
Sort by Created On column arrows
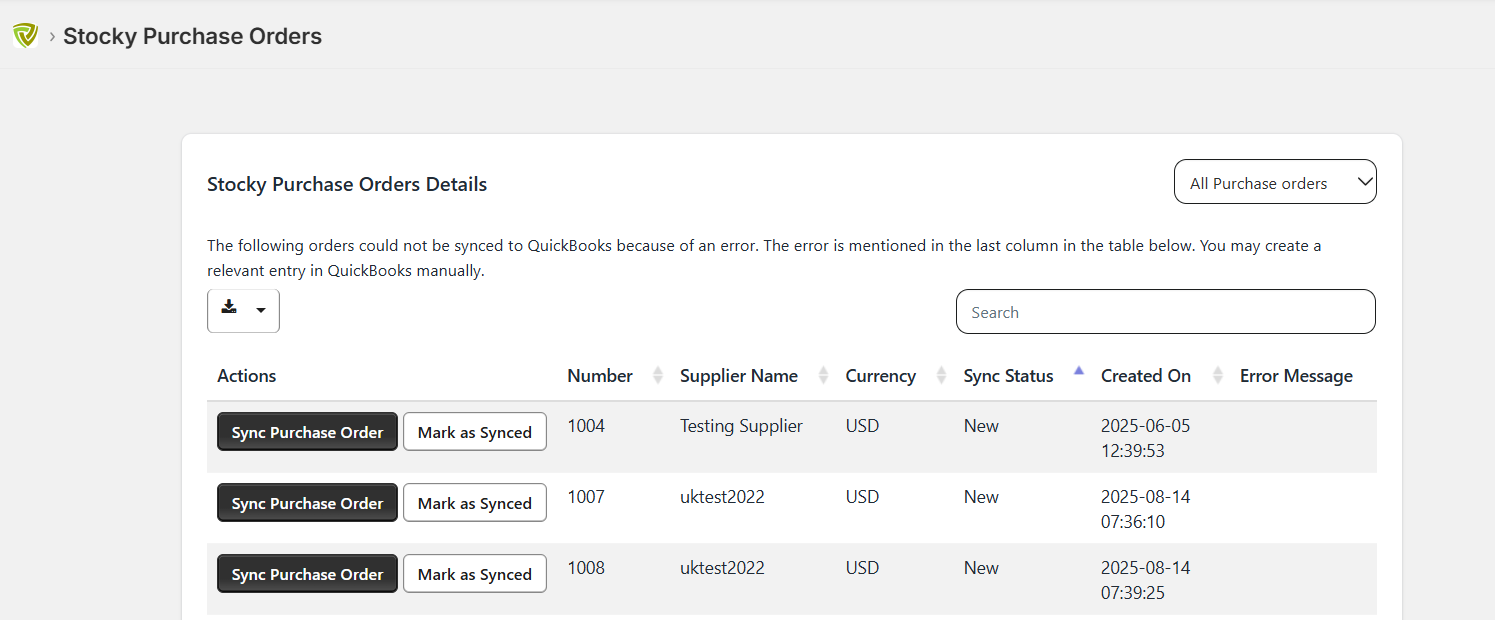(1217, 376)
